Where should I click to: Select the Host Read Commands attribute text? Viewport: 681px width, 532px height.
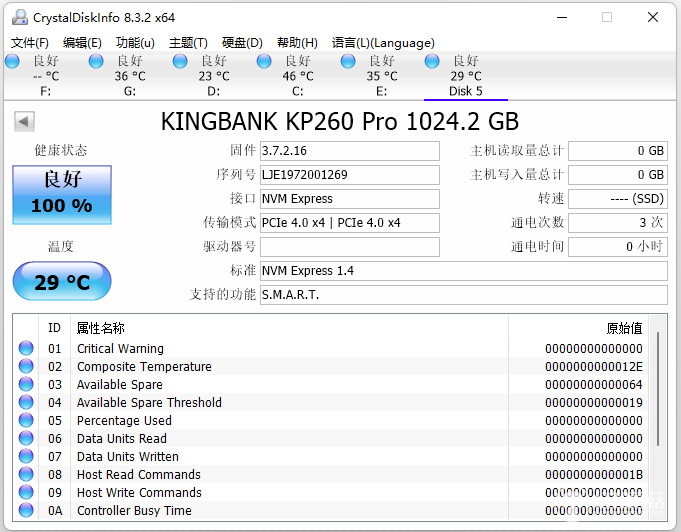(139, 475)
